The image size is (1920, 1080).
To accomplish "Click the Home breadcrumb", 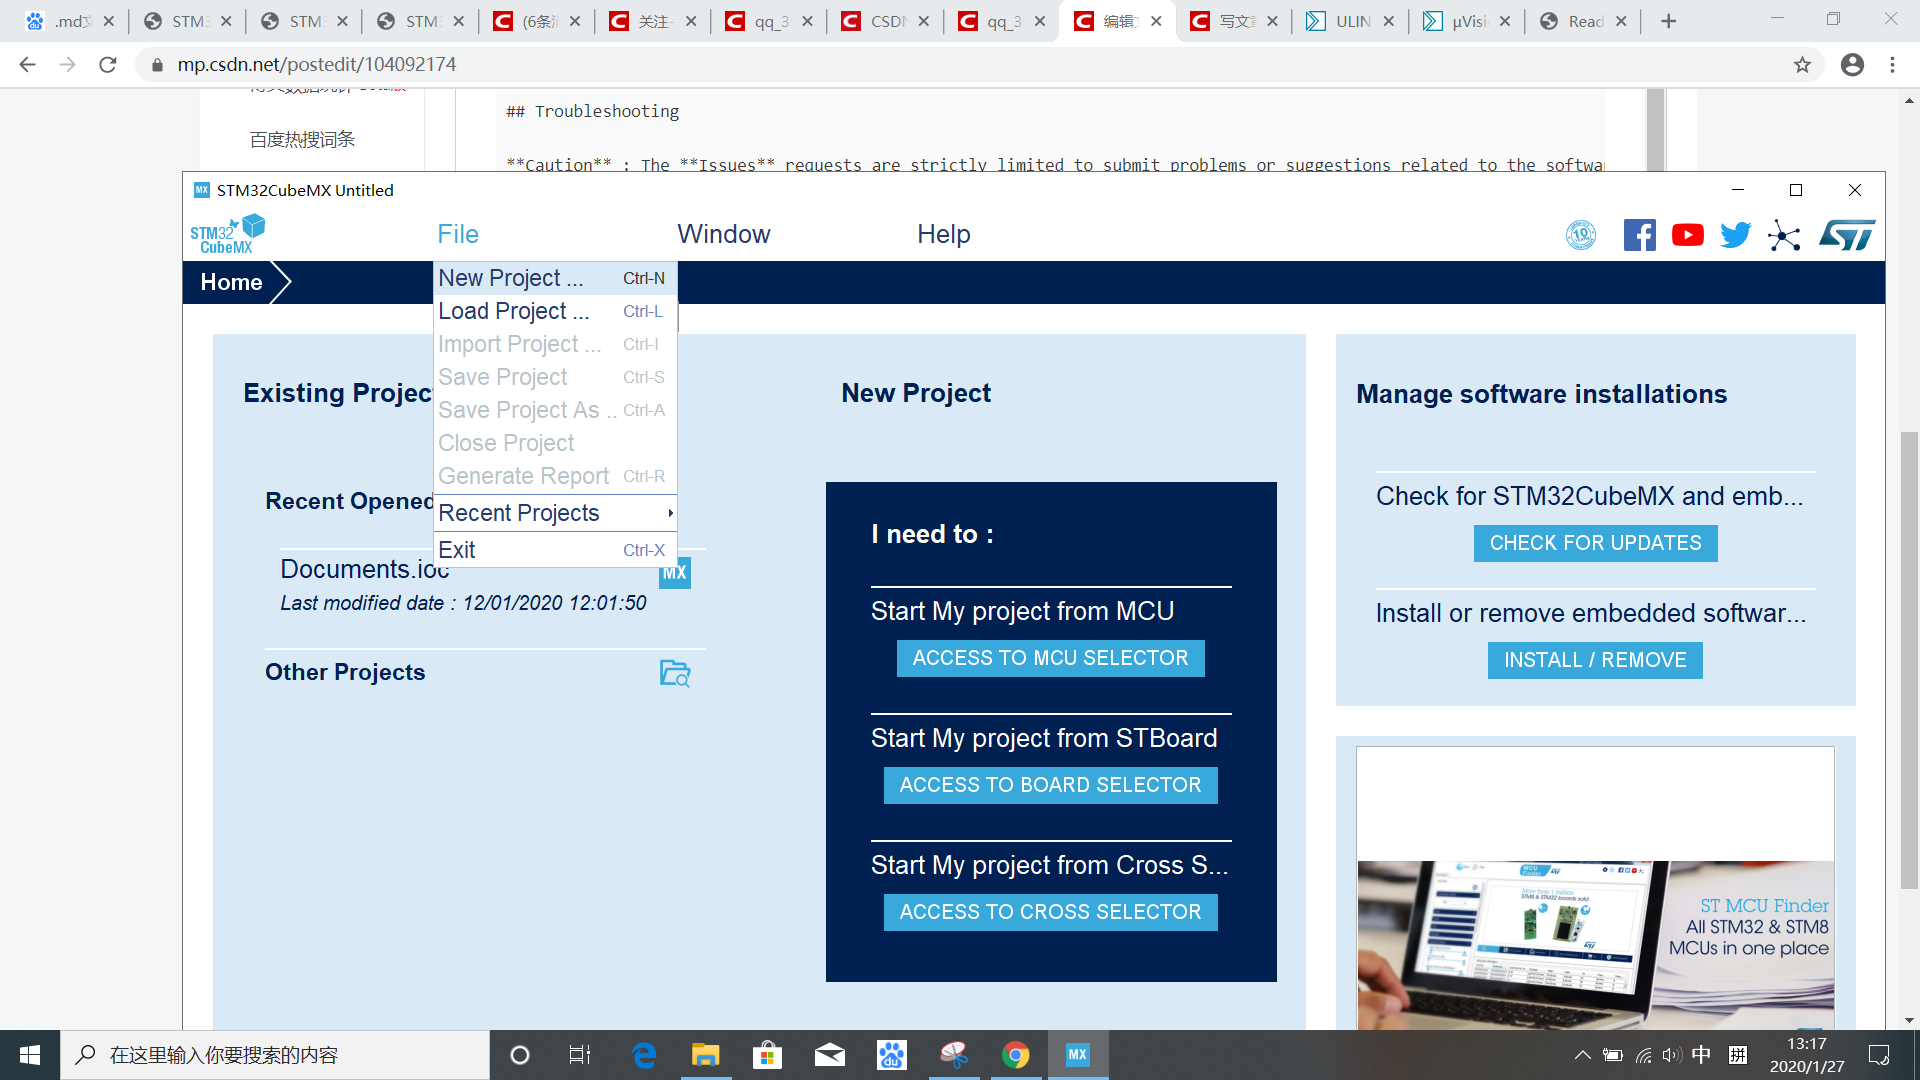I will point(231,282).
